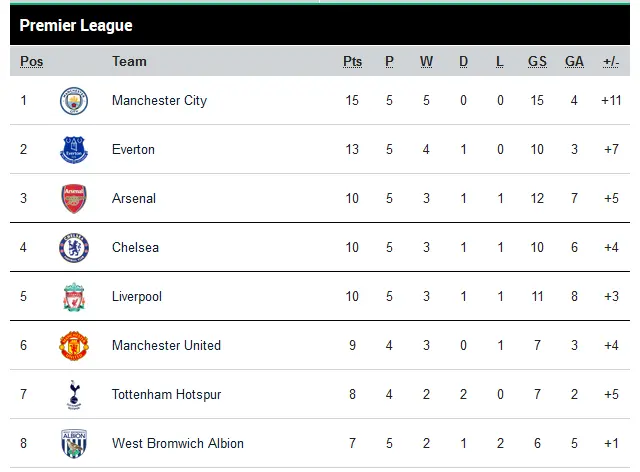This screenshot has height=472, width=640.
Task: Click the Everton club crest
Action: coord(74,150)
